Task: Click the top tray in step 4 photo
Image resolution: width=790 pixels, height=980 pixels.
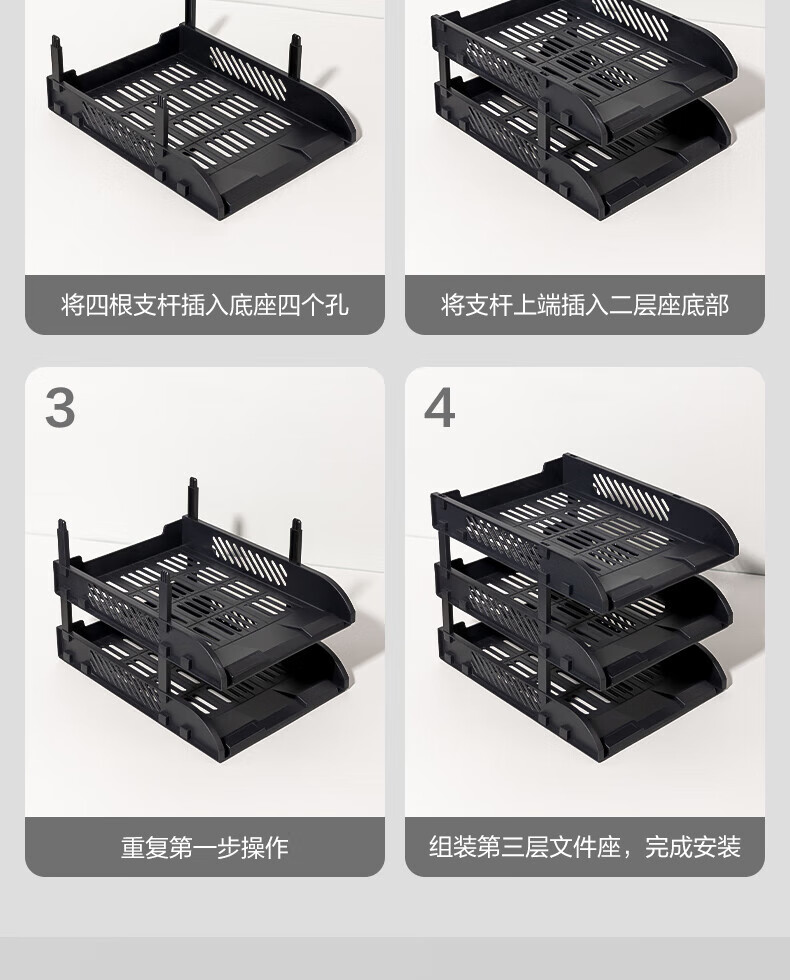Action: pyautogui.click(x=584, y=529)
